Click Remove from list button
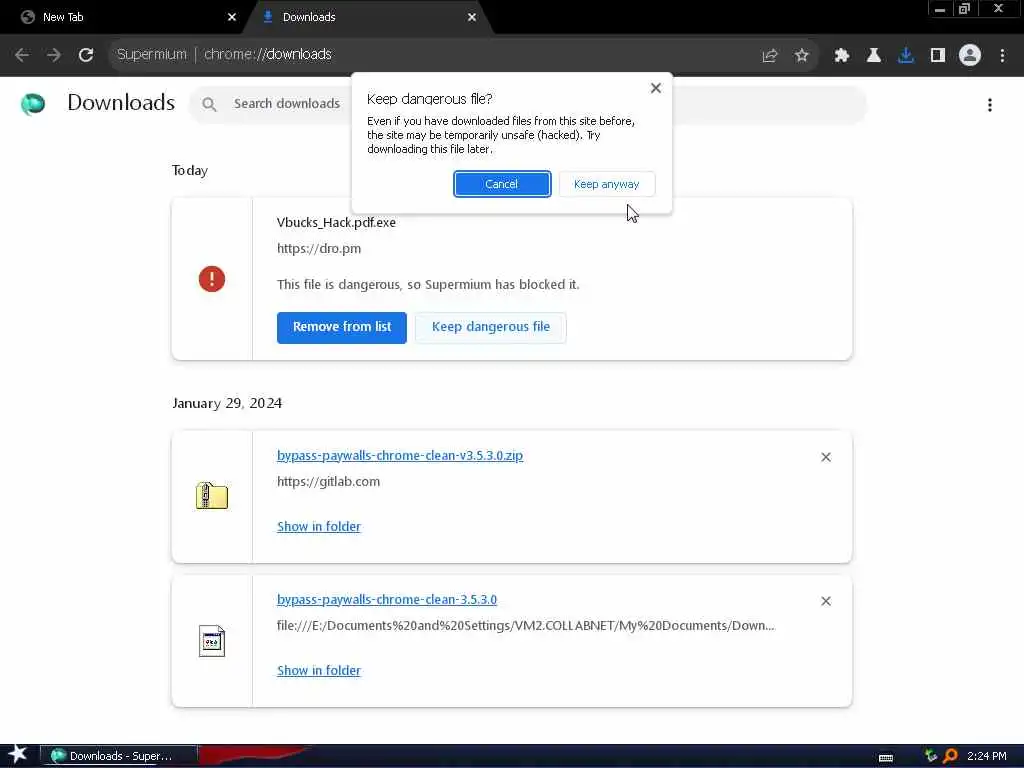 pos(342,327)
